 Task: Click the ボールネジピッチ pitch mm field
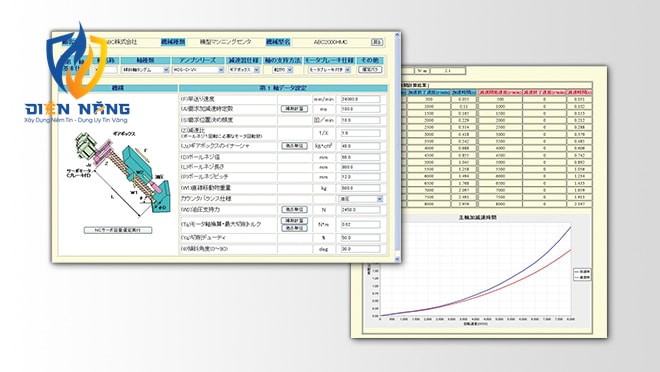pos(360,177)
